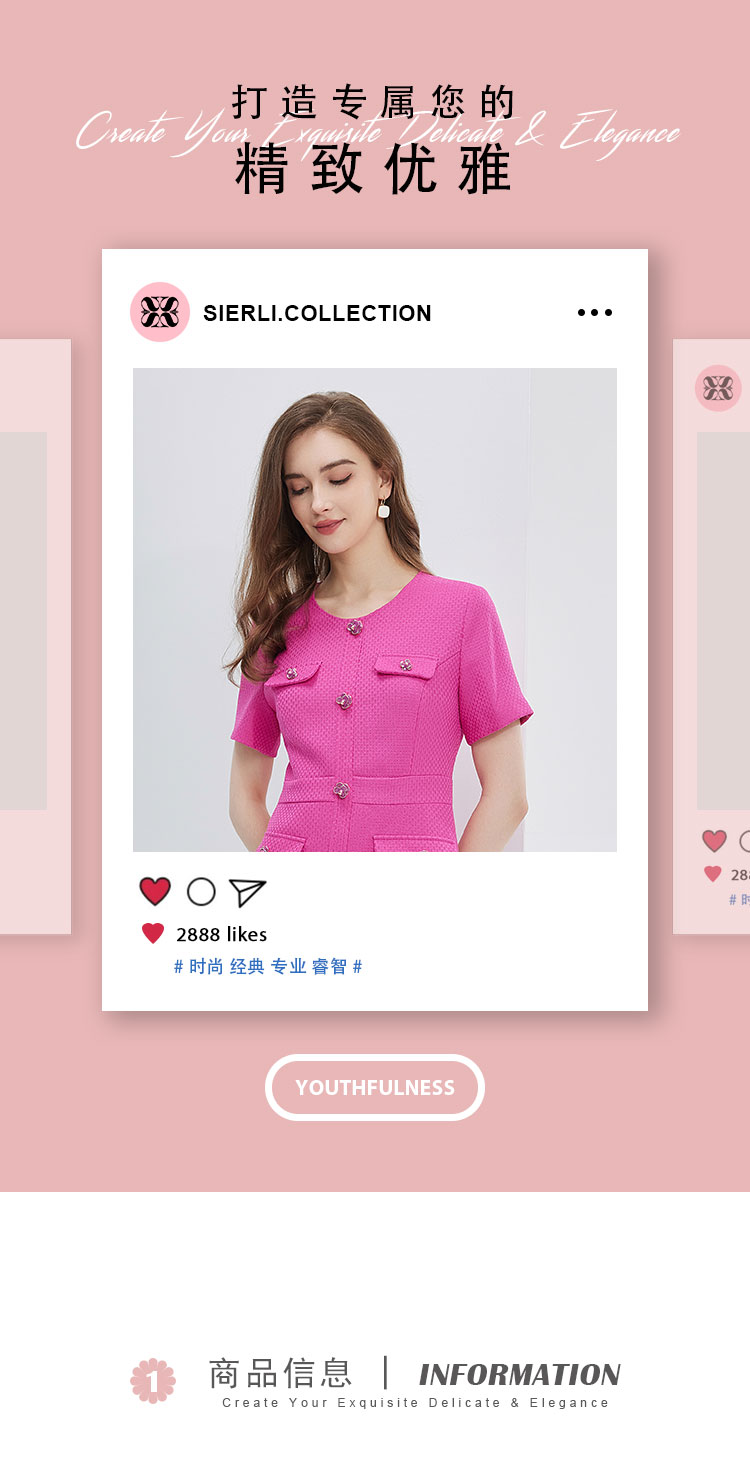Click the flower badge numbered 1
The width and height of the screenshot is (750, 1461).
153,1381
